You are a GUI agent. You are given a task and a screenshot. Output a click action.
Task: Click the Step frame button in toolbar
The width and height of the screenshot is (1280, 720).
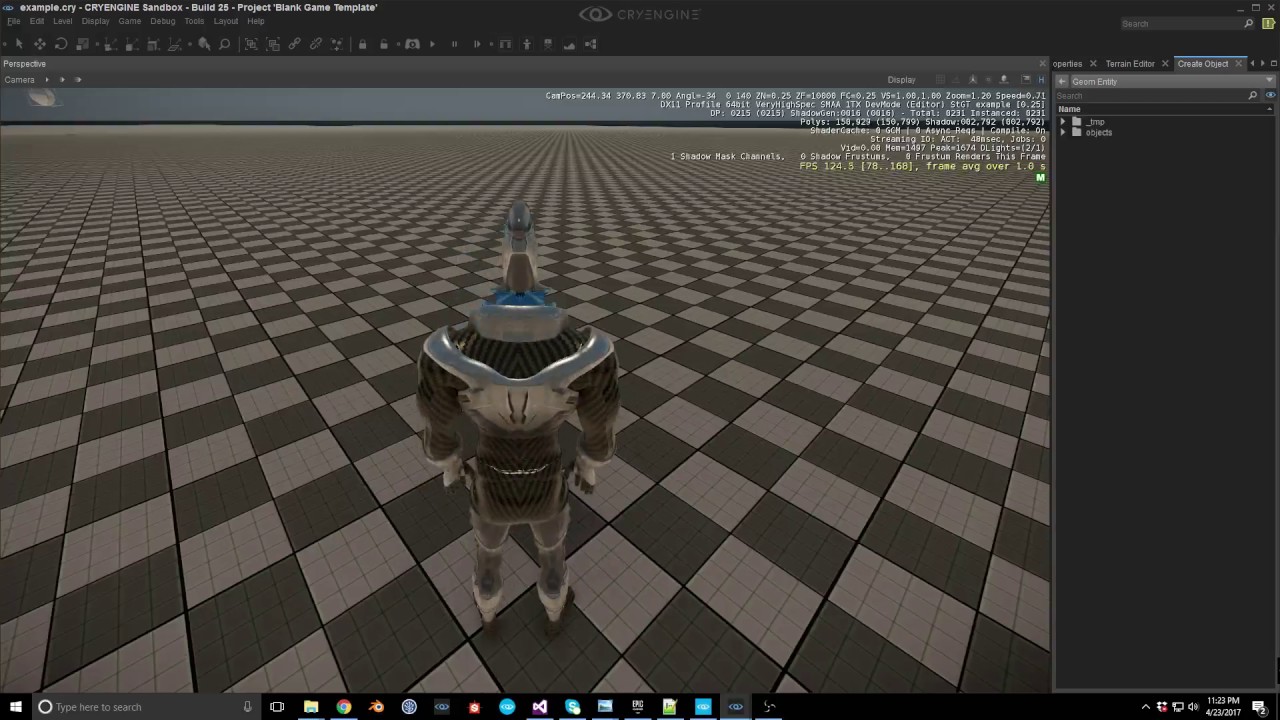point(477,44)
